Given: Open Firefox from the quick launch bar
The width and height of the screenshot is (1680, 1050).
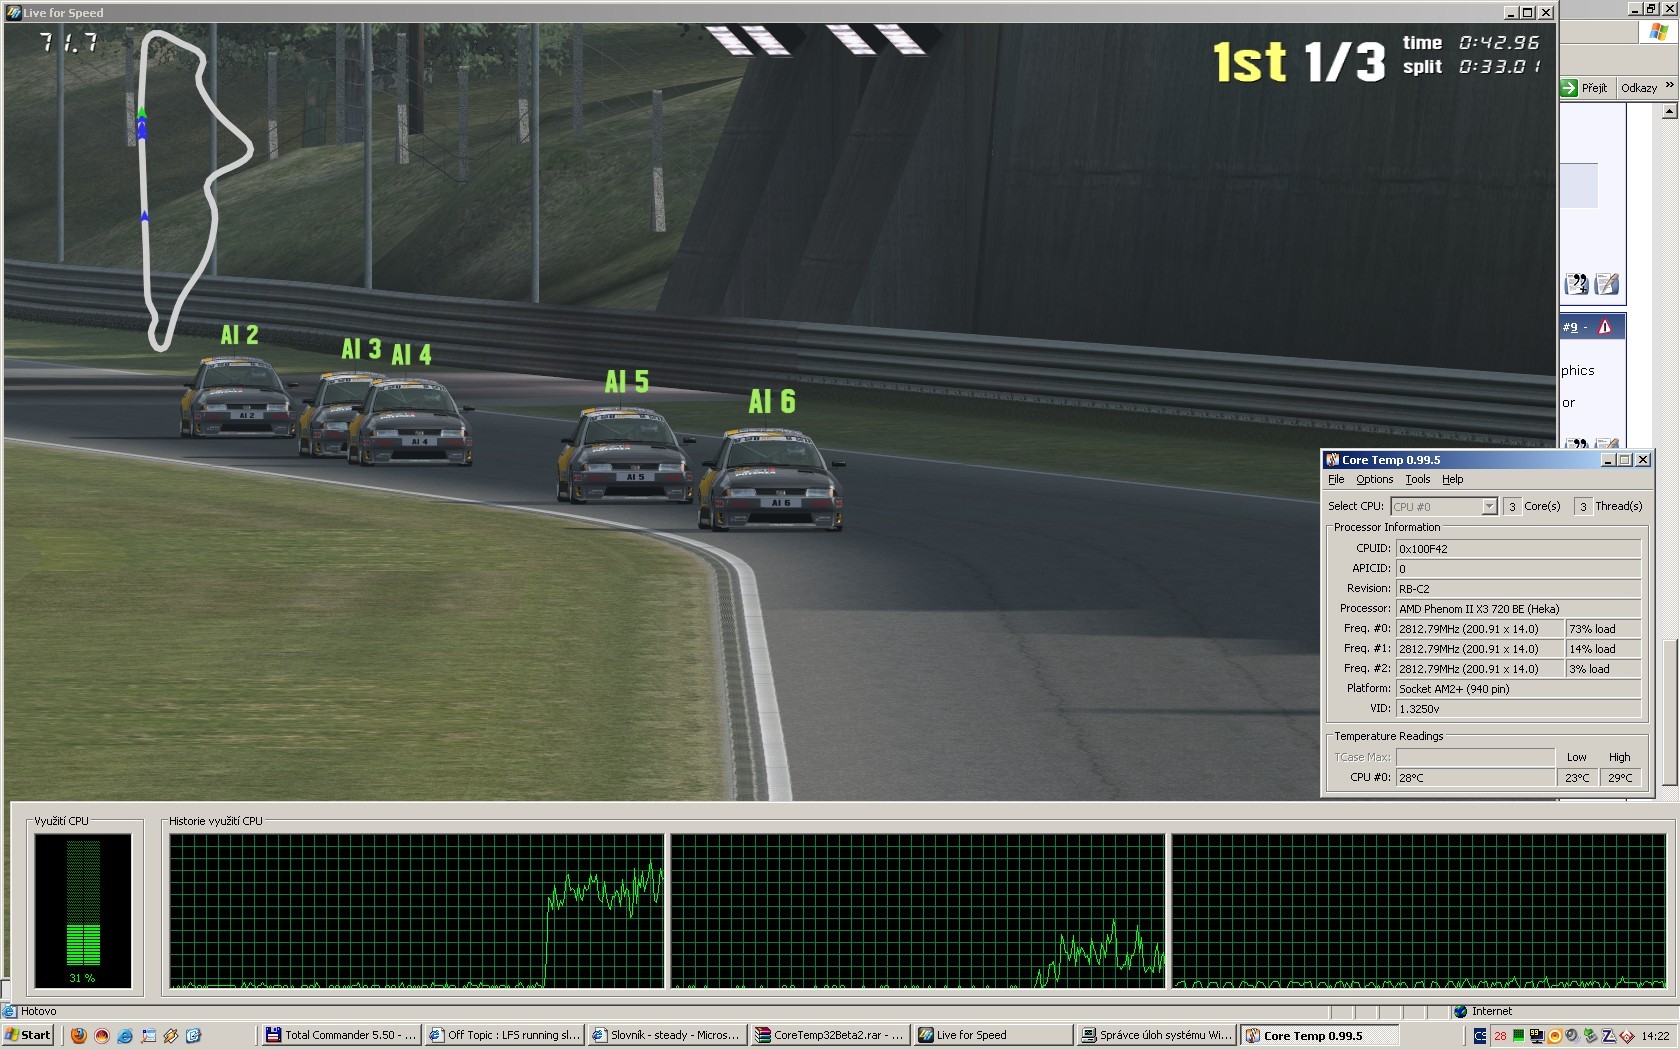Looking at the screenshot, I should point(78,1036).
